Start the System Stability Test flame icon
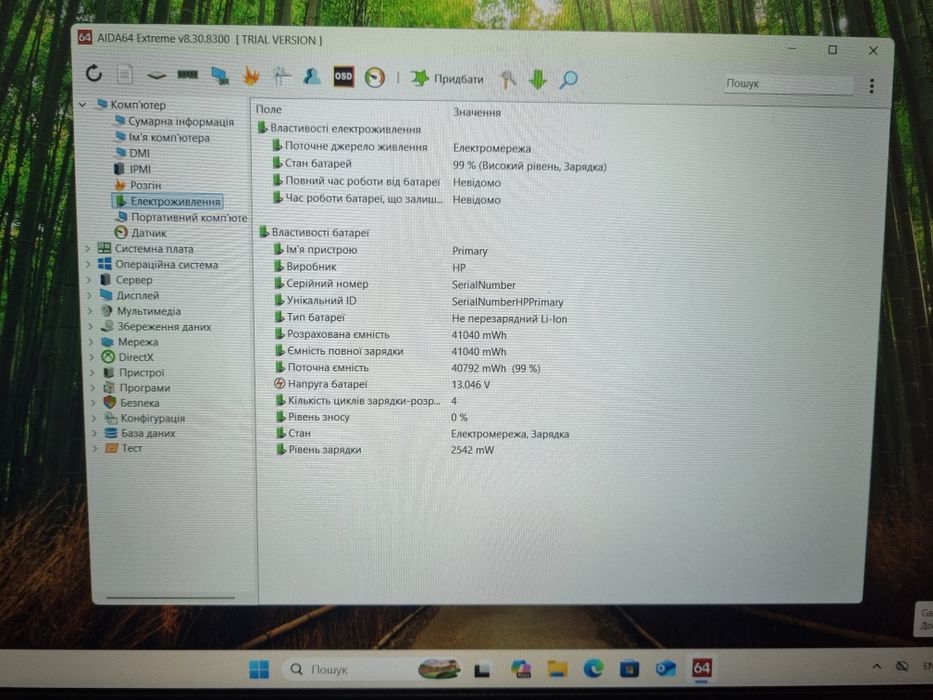This screenshot has height=700, width=933. click(x=251, y=76)
